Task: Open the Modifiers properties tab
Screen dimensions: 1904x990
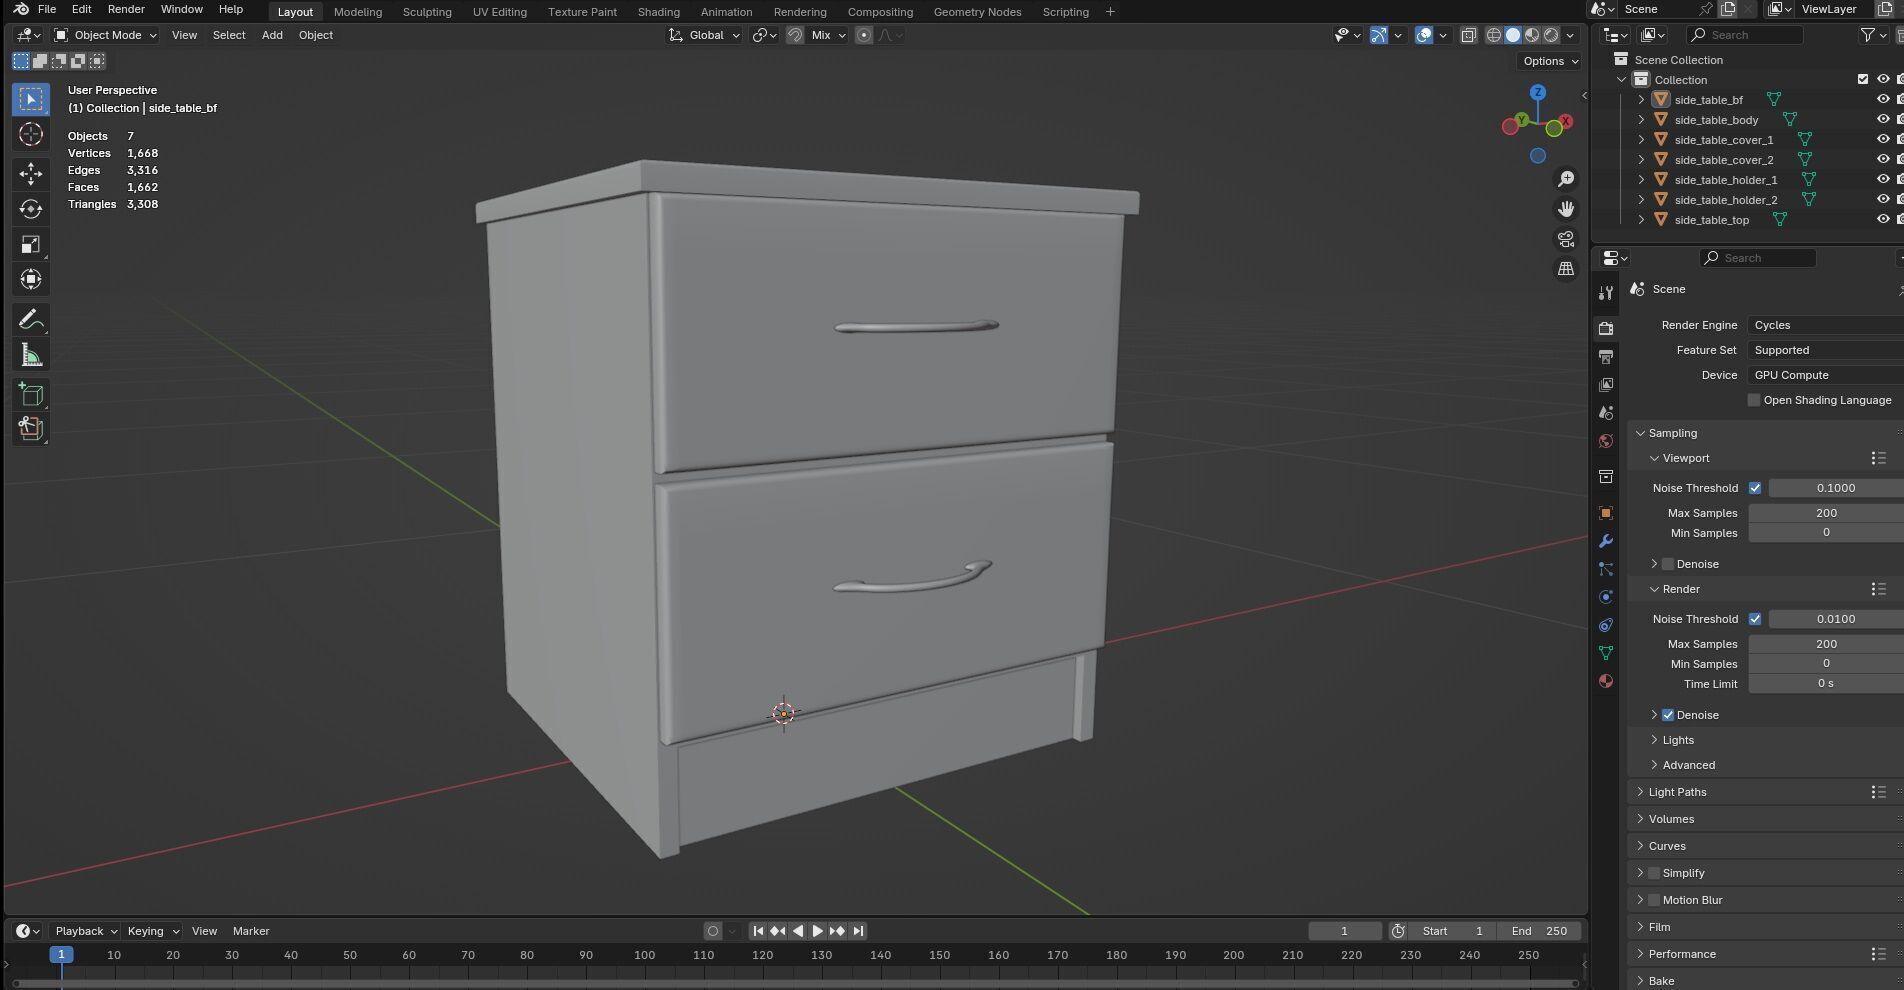Action: pos(1606,541)
